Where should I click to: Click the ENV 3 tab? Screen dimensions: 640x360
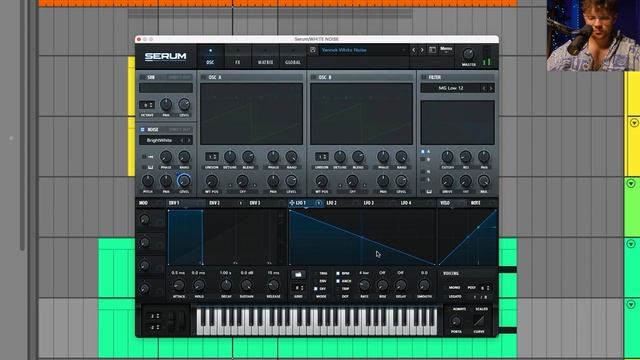(255, 203)
